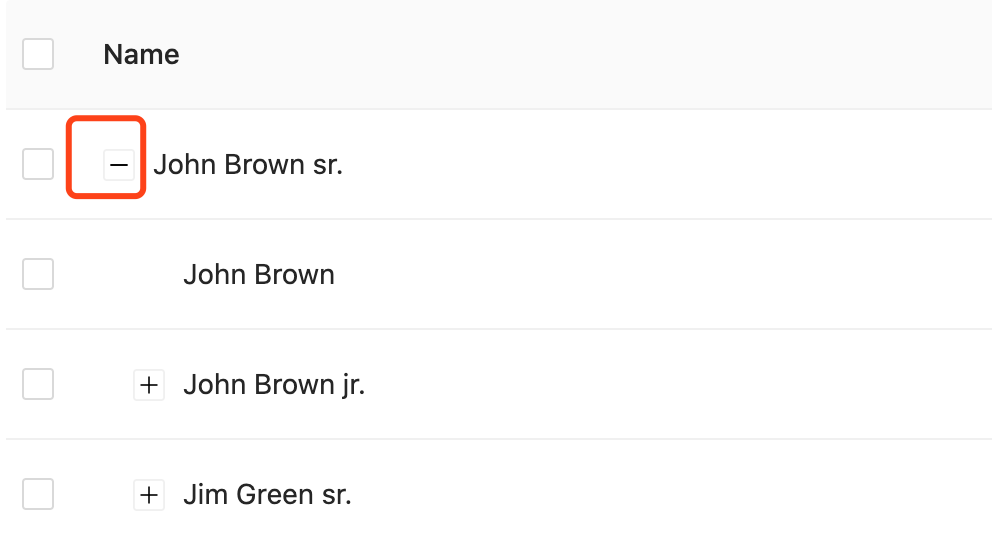Viewport: 992px width, 548px height.
Task: Click empty header area right of Name
Action: (x=582, y=54)
